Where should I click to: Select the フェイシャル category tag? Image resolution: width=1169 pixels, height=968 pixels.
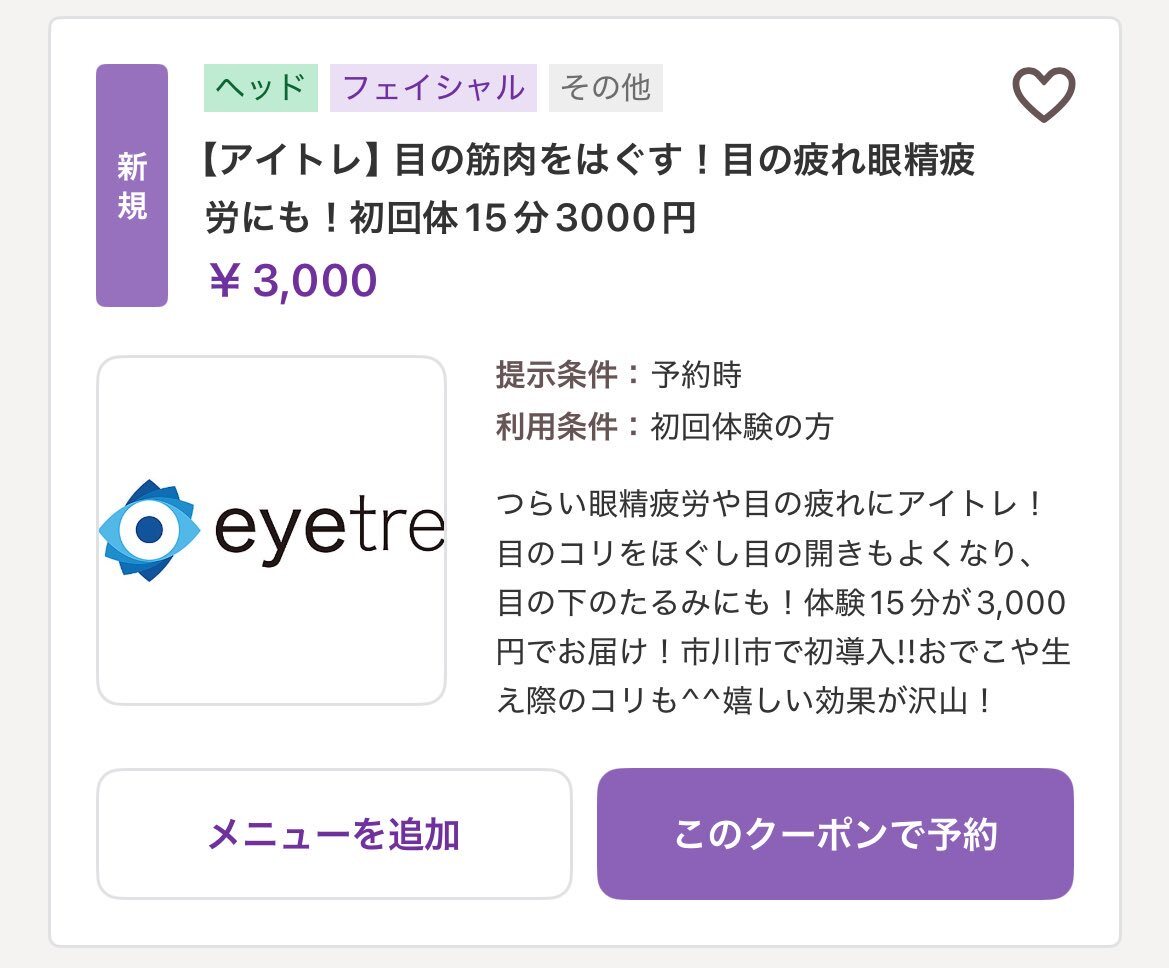(x=433, y=88)
